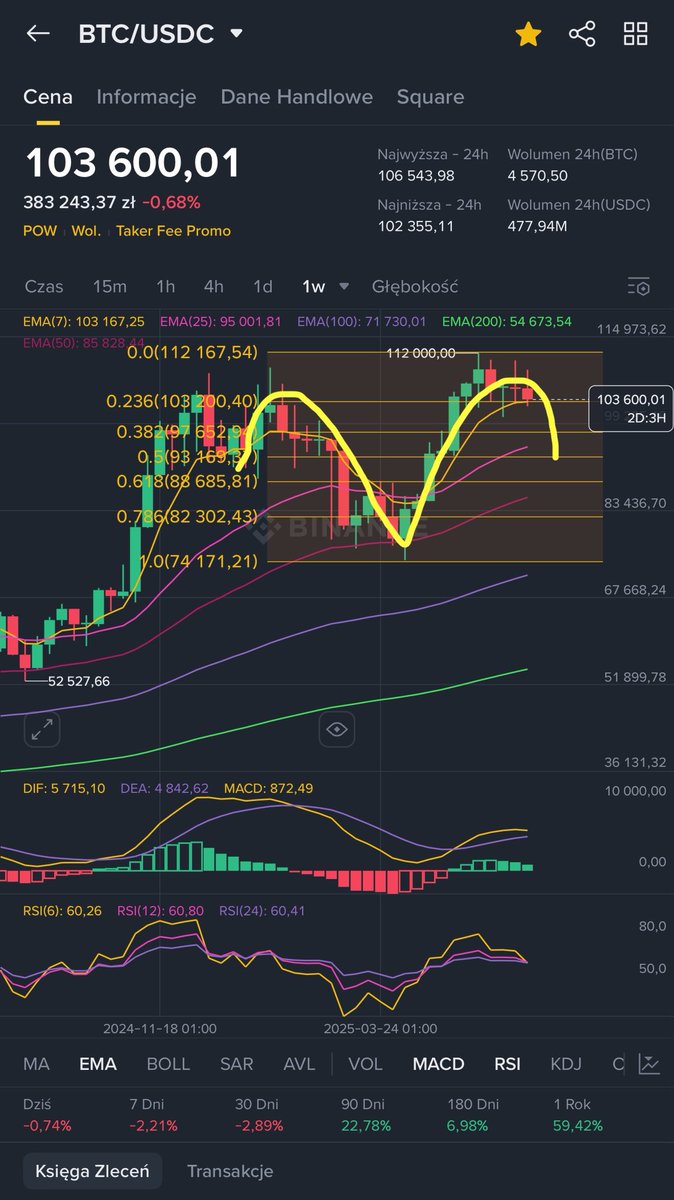Tap the 90 Dni performance value
The height and width of the screenshot is (1200, 674).
click(x=366, y=1125)
